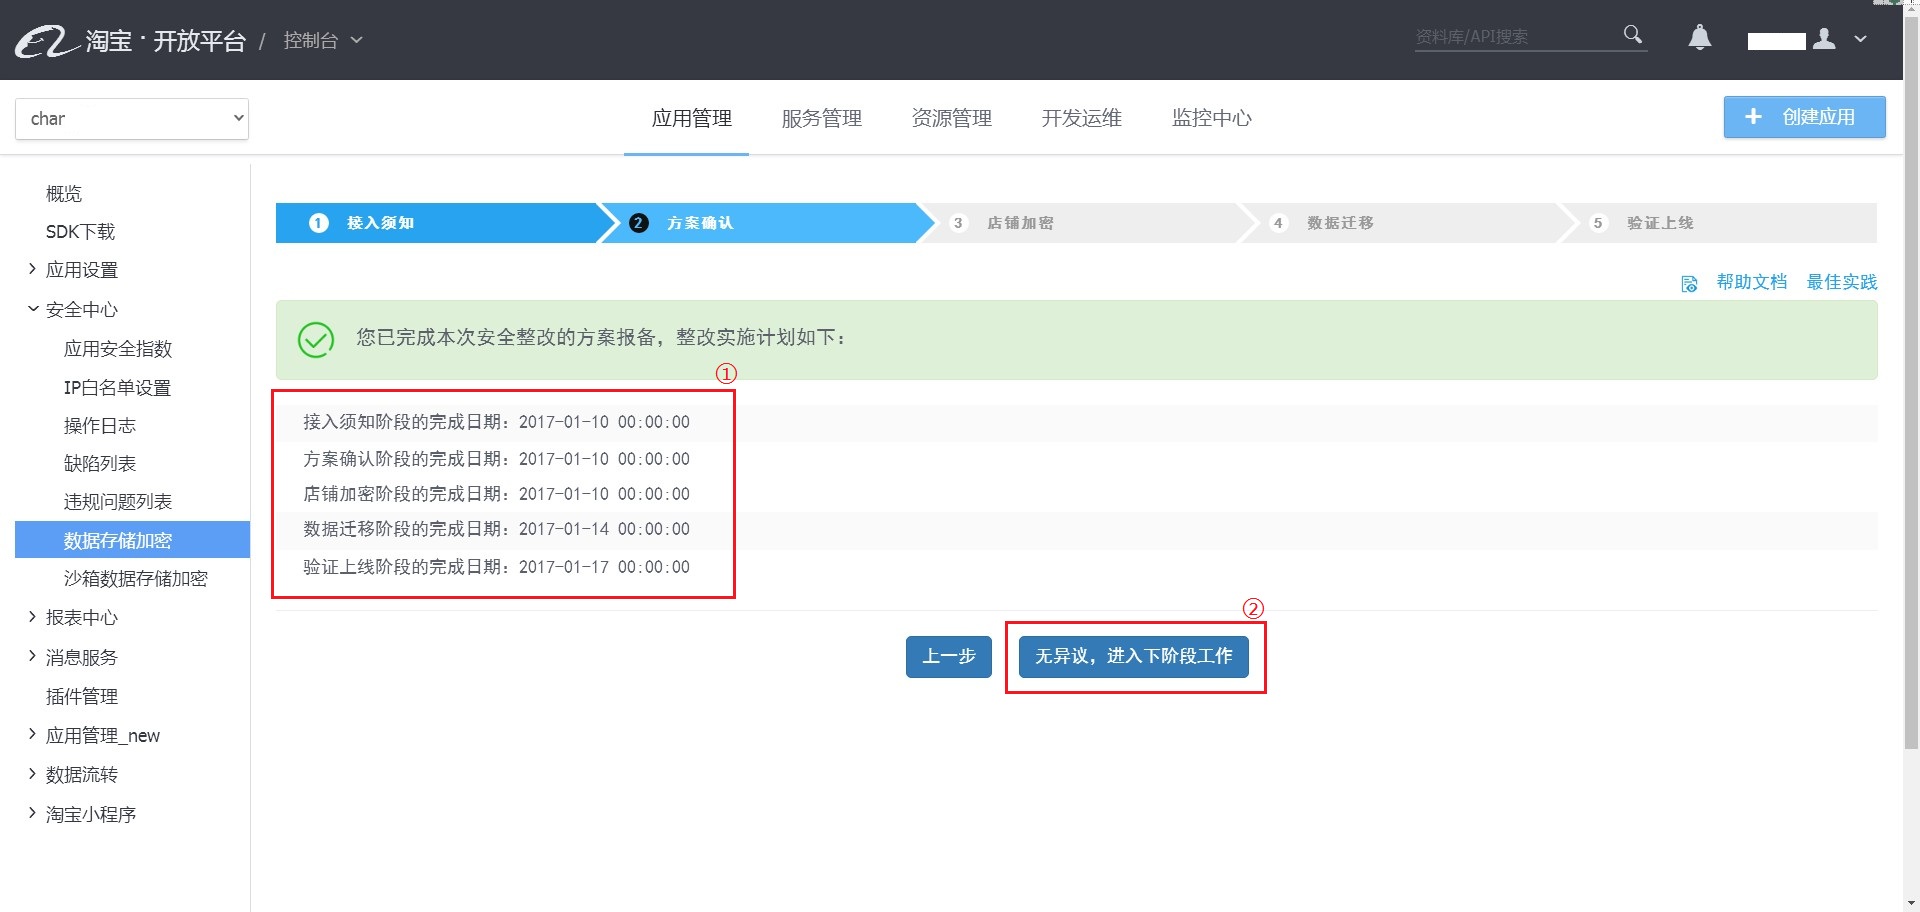Click the search magnifier icon
Image resolution: width=1920 pixels, height=912 pixels.
(x=1632, y=35)
